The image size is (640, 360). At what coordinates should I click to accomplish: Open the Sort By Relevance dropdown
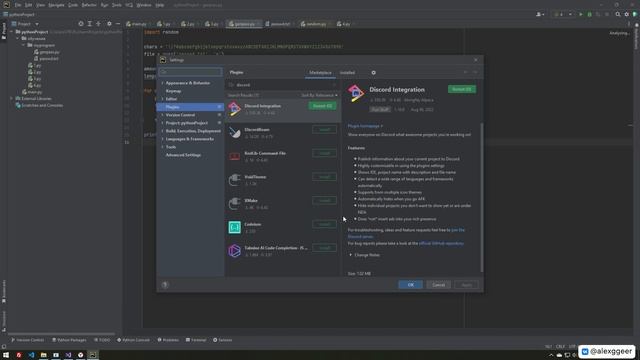pyautogui.click(x=319, y=95)
